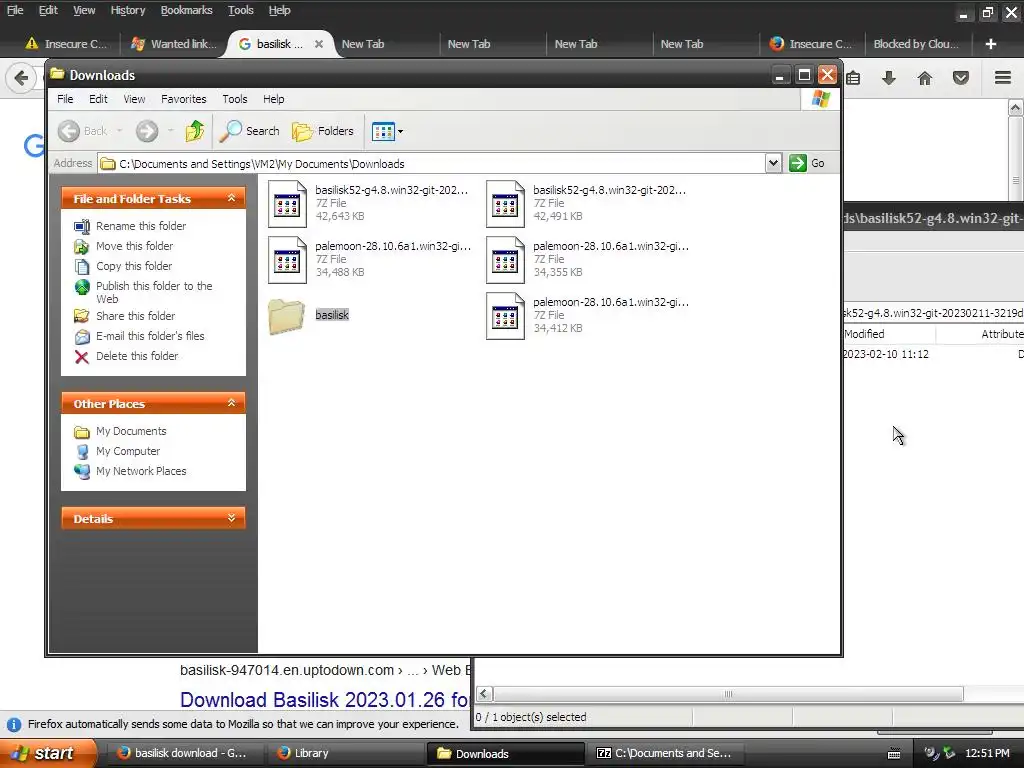
Task: Toggle the Folders pane button
Action: (323, 131)
